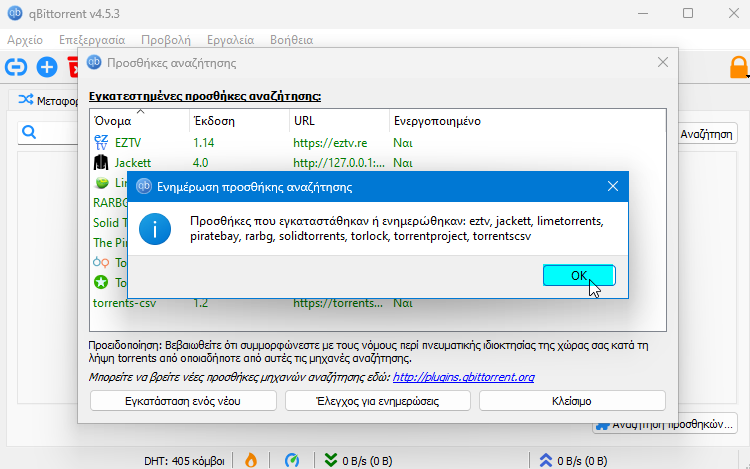Click the qBittorrent icon in the update dialog title bar
750x469 pixels.
(143, 186)
